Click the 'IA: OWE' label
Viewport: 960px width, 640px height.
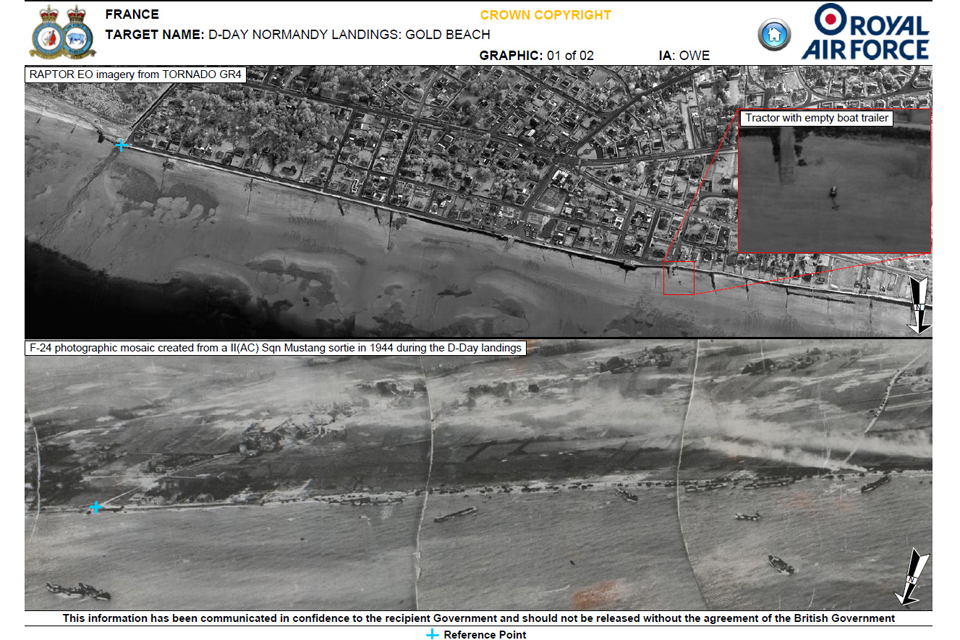pyautogui.click(x=684, y=55)
